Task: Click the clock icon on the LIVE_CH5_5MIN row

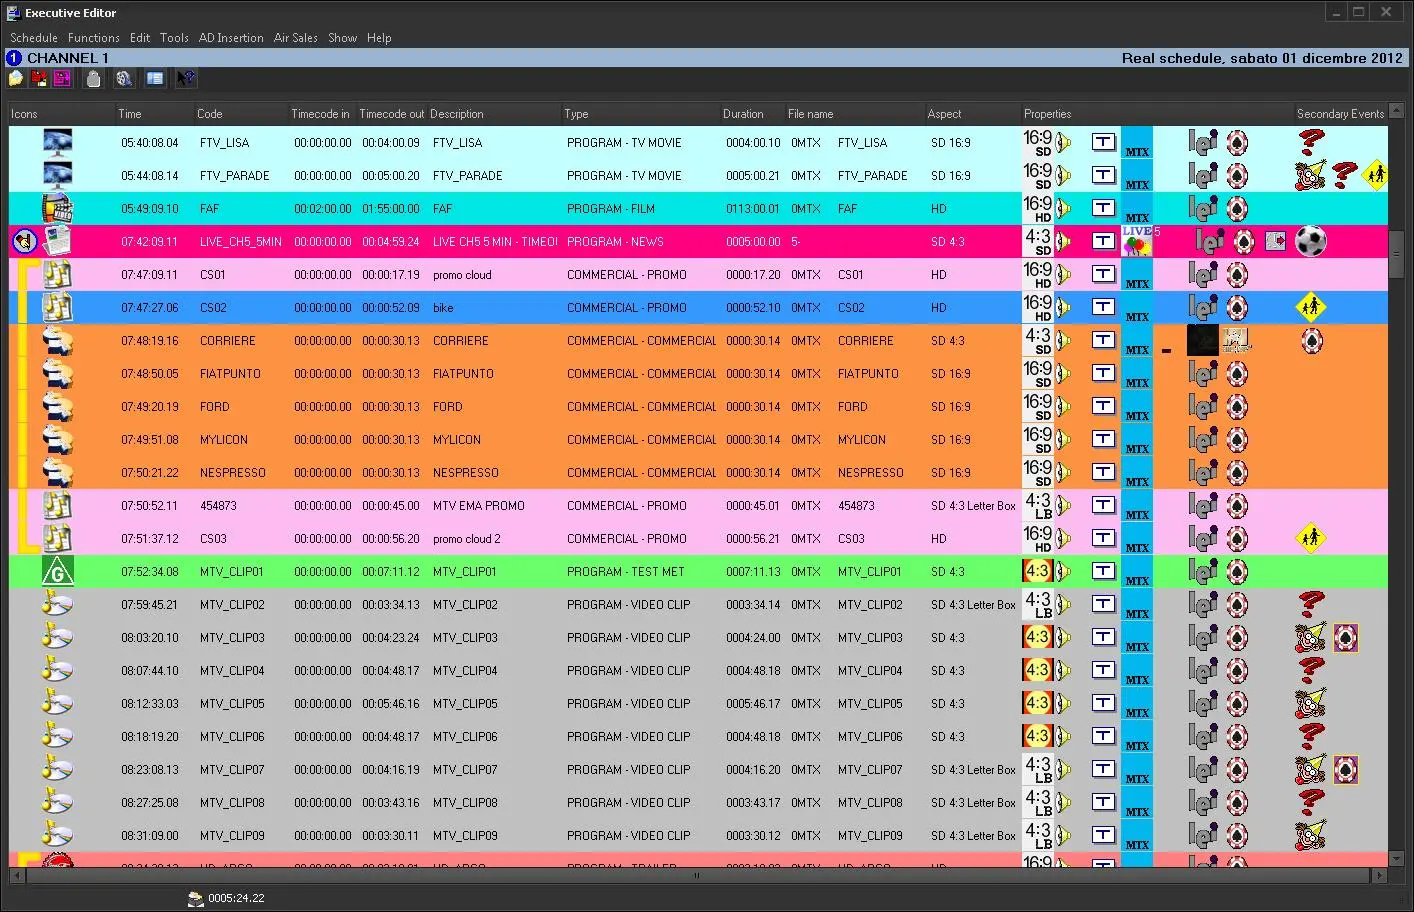Action: pyautogui.click(x=25, y=241)
